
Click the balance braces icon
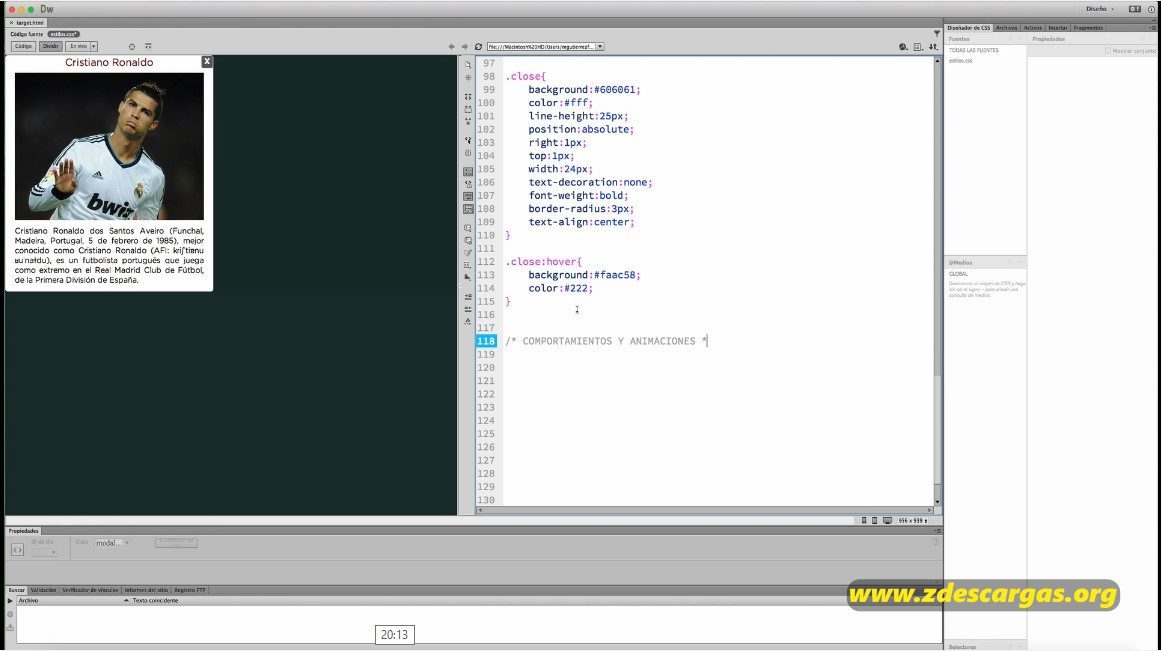pyautogui.click(x=468, y=153)
